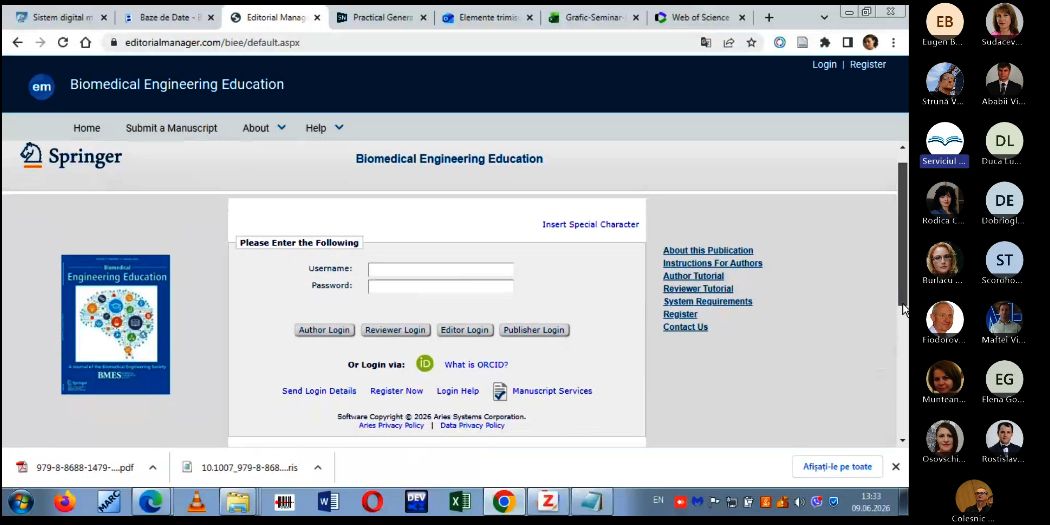The height and width of the screenshot is (525, 1050).
Task: Switch to the Practical Genera tab
Action: (x=382, y=17)
